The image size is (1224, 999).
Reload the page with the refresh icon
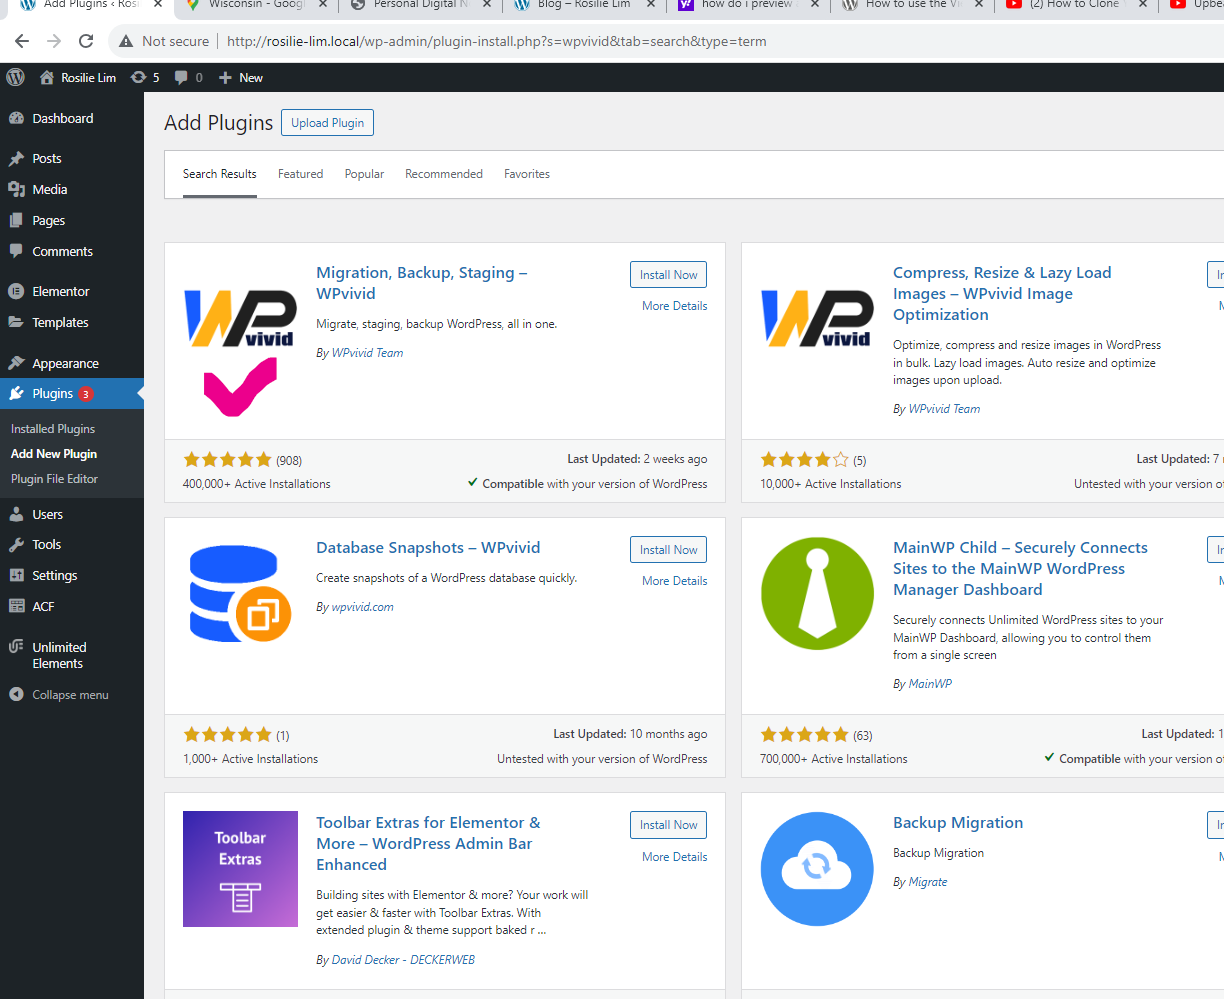click(x=86, y=41)
